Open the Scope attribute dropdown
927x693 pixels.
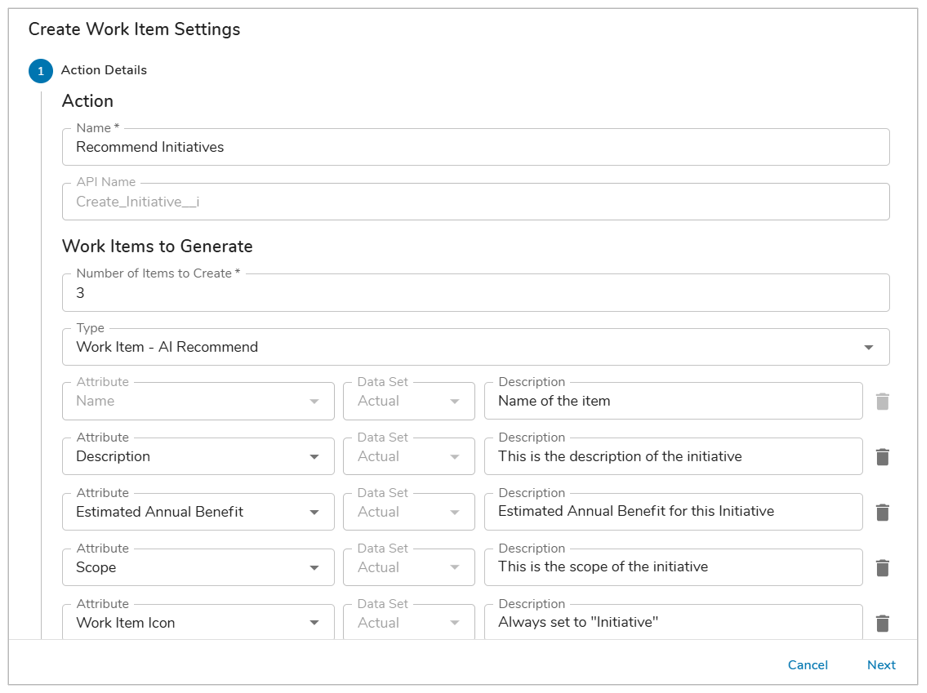pyautogui.click(x=314, y=568)
